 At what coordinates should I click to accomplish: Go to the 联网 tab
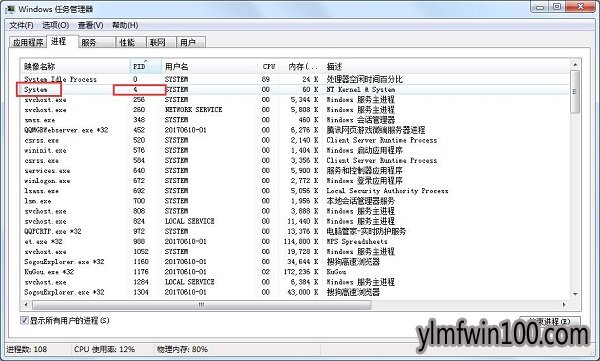tap(161, 42)
